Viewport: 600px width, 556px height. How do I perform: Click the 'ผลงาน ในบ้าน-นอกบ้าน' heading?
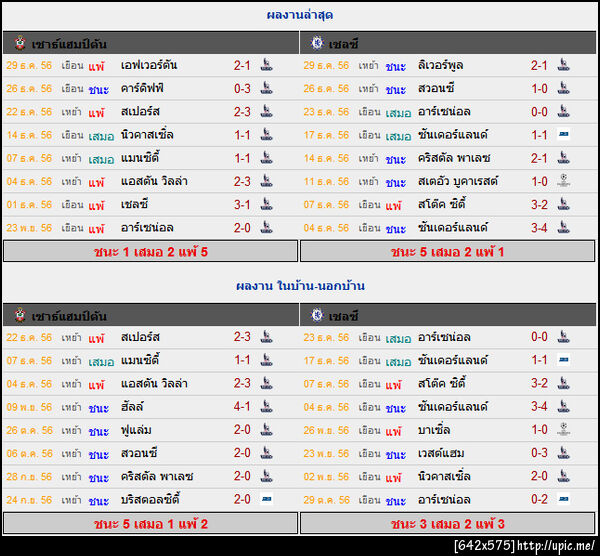[x=300, y=286]
